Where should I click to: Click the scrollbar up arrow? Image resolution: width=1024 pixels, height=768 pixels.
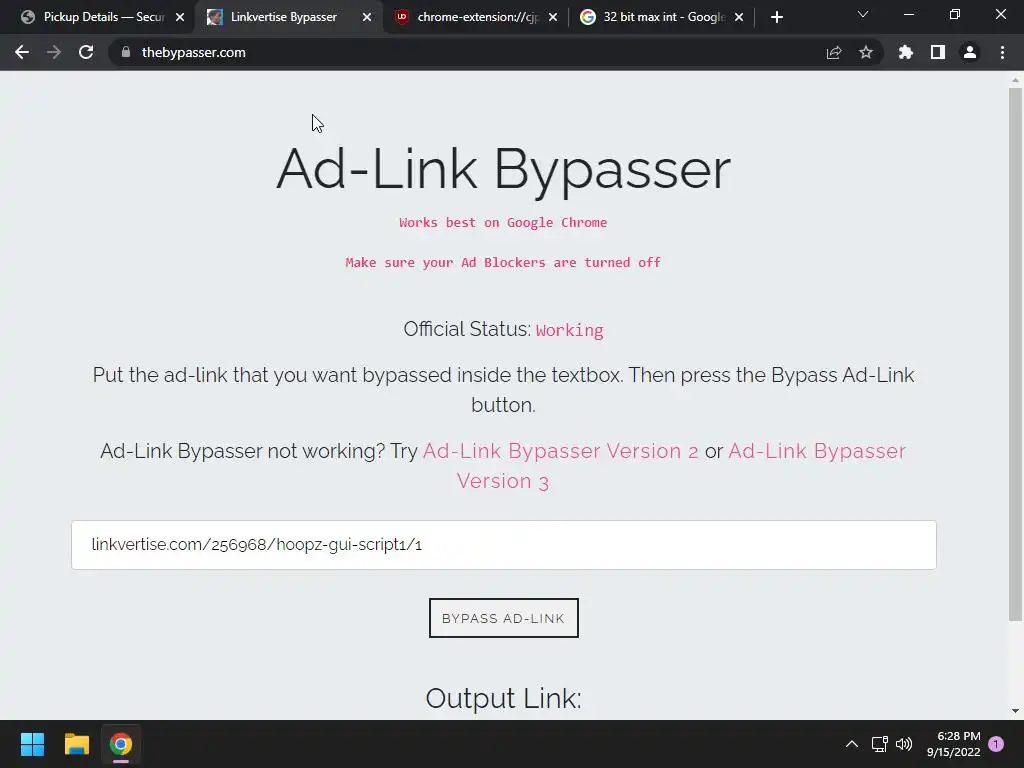tap(1015, 80)
